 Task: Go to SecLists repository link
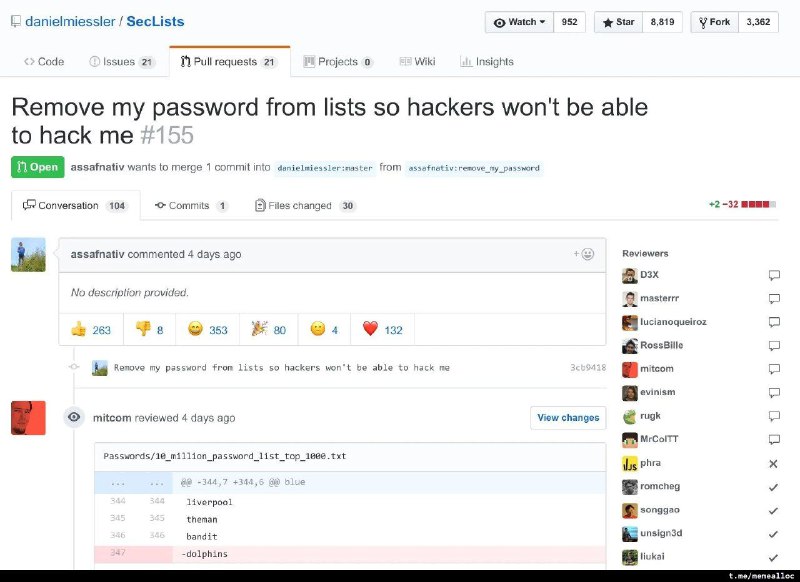pyautogui.click(x=155, y=21)
